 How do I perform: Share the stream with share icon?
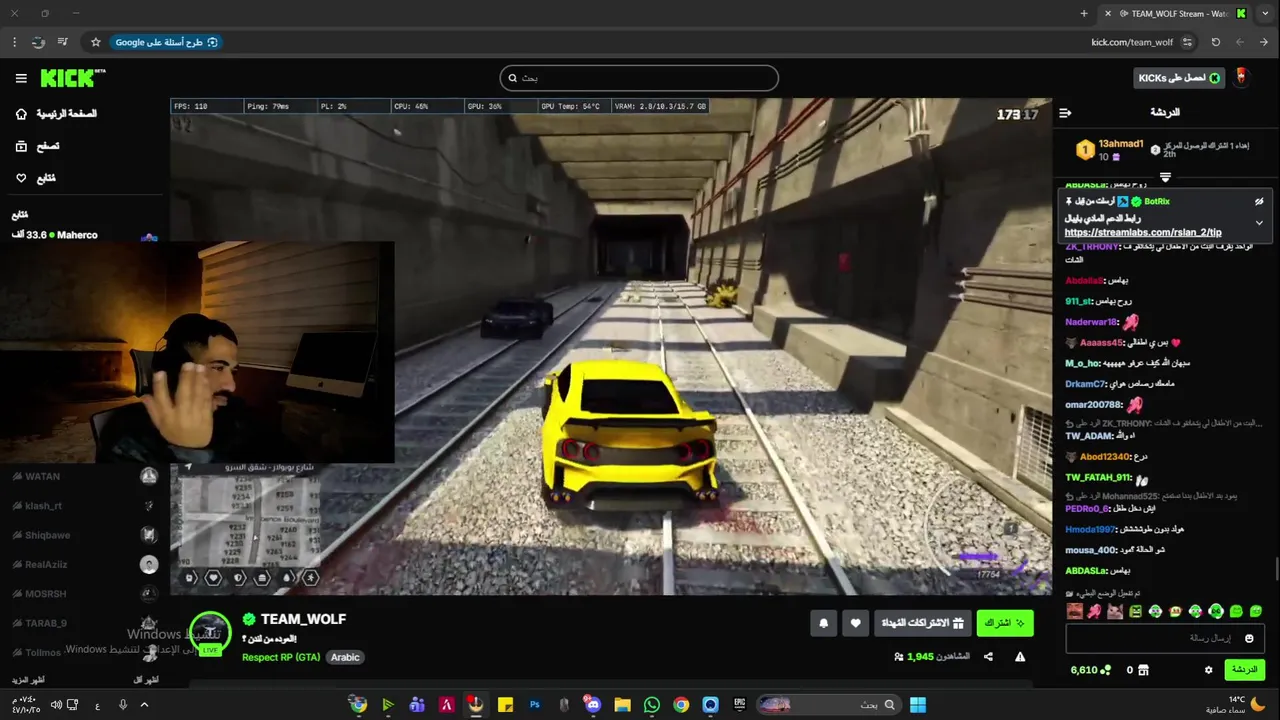pyautogui.click(x=988, y=657)
